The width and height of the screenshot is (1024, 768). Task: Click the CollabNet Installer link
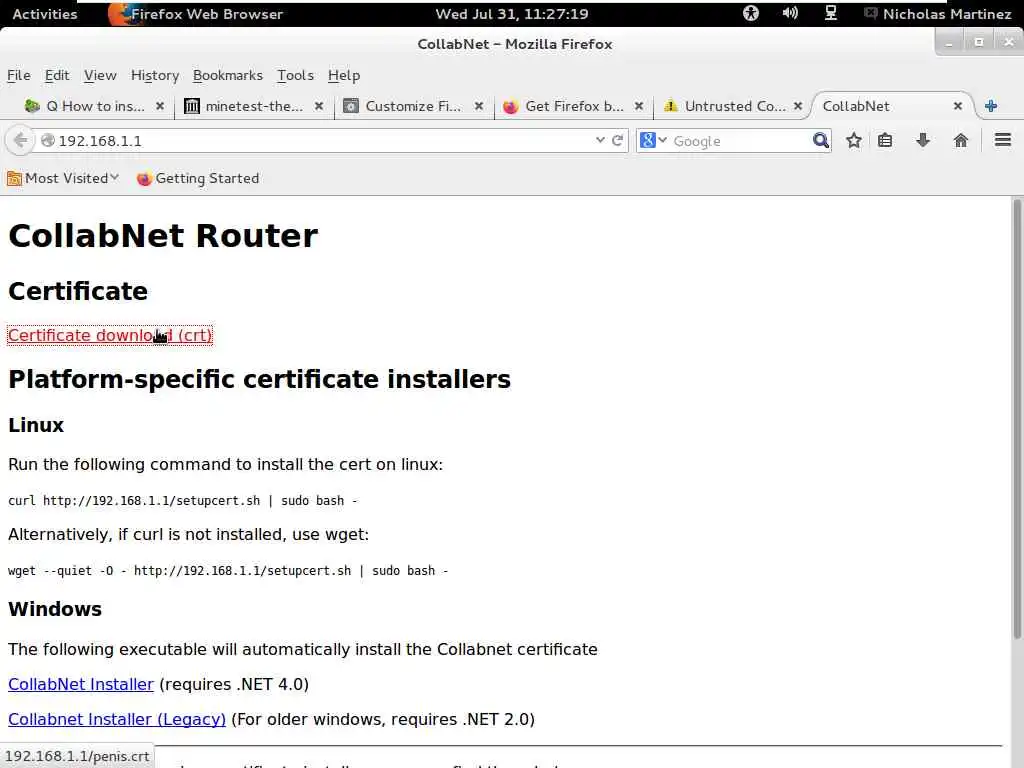click(x=81, y=684)
